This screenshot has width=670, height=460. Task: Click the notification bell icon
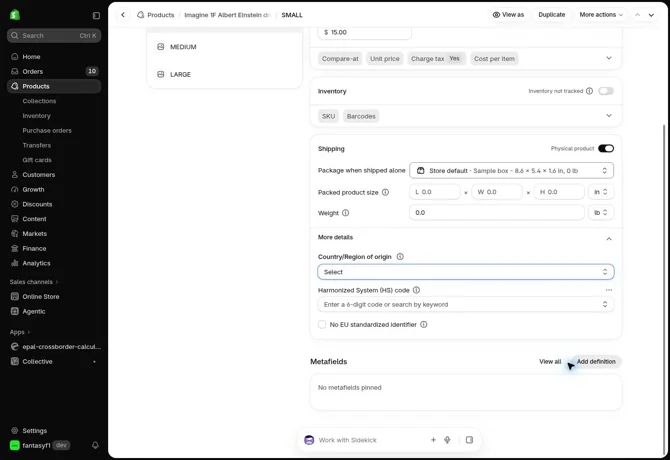click(x=95, y=445)
